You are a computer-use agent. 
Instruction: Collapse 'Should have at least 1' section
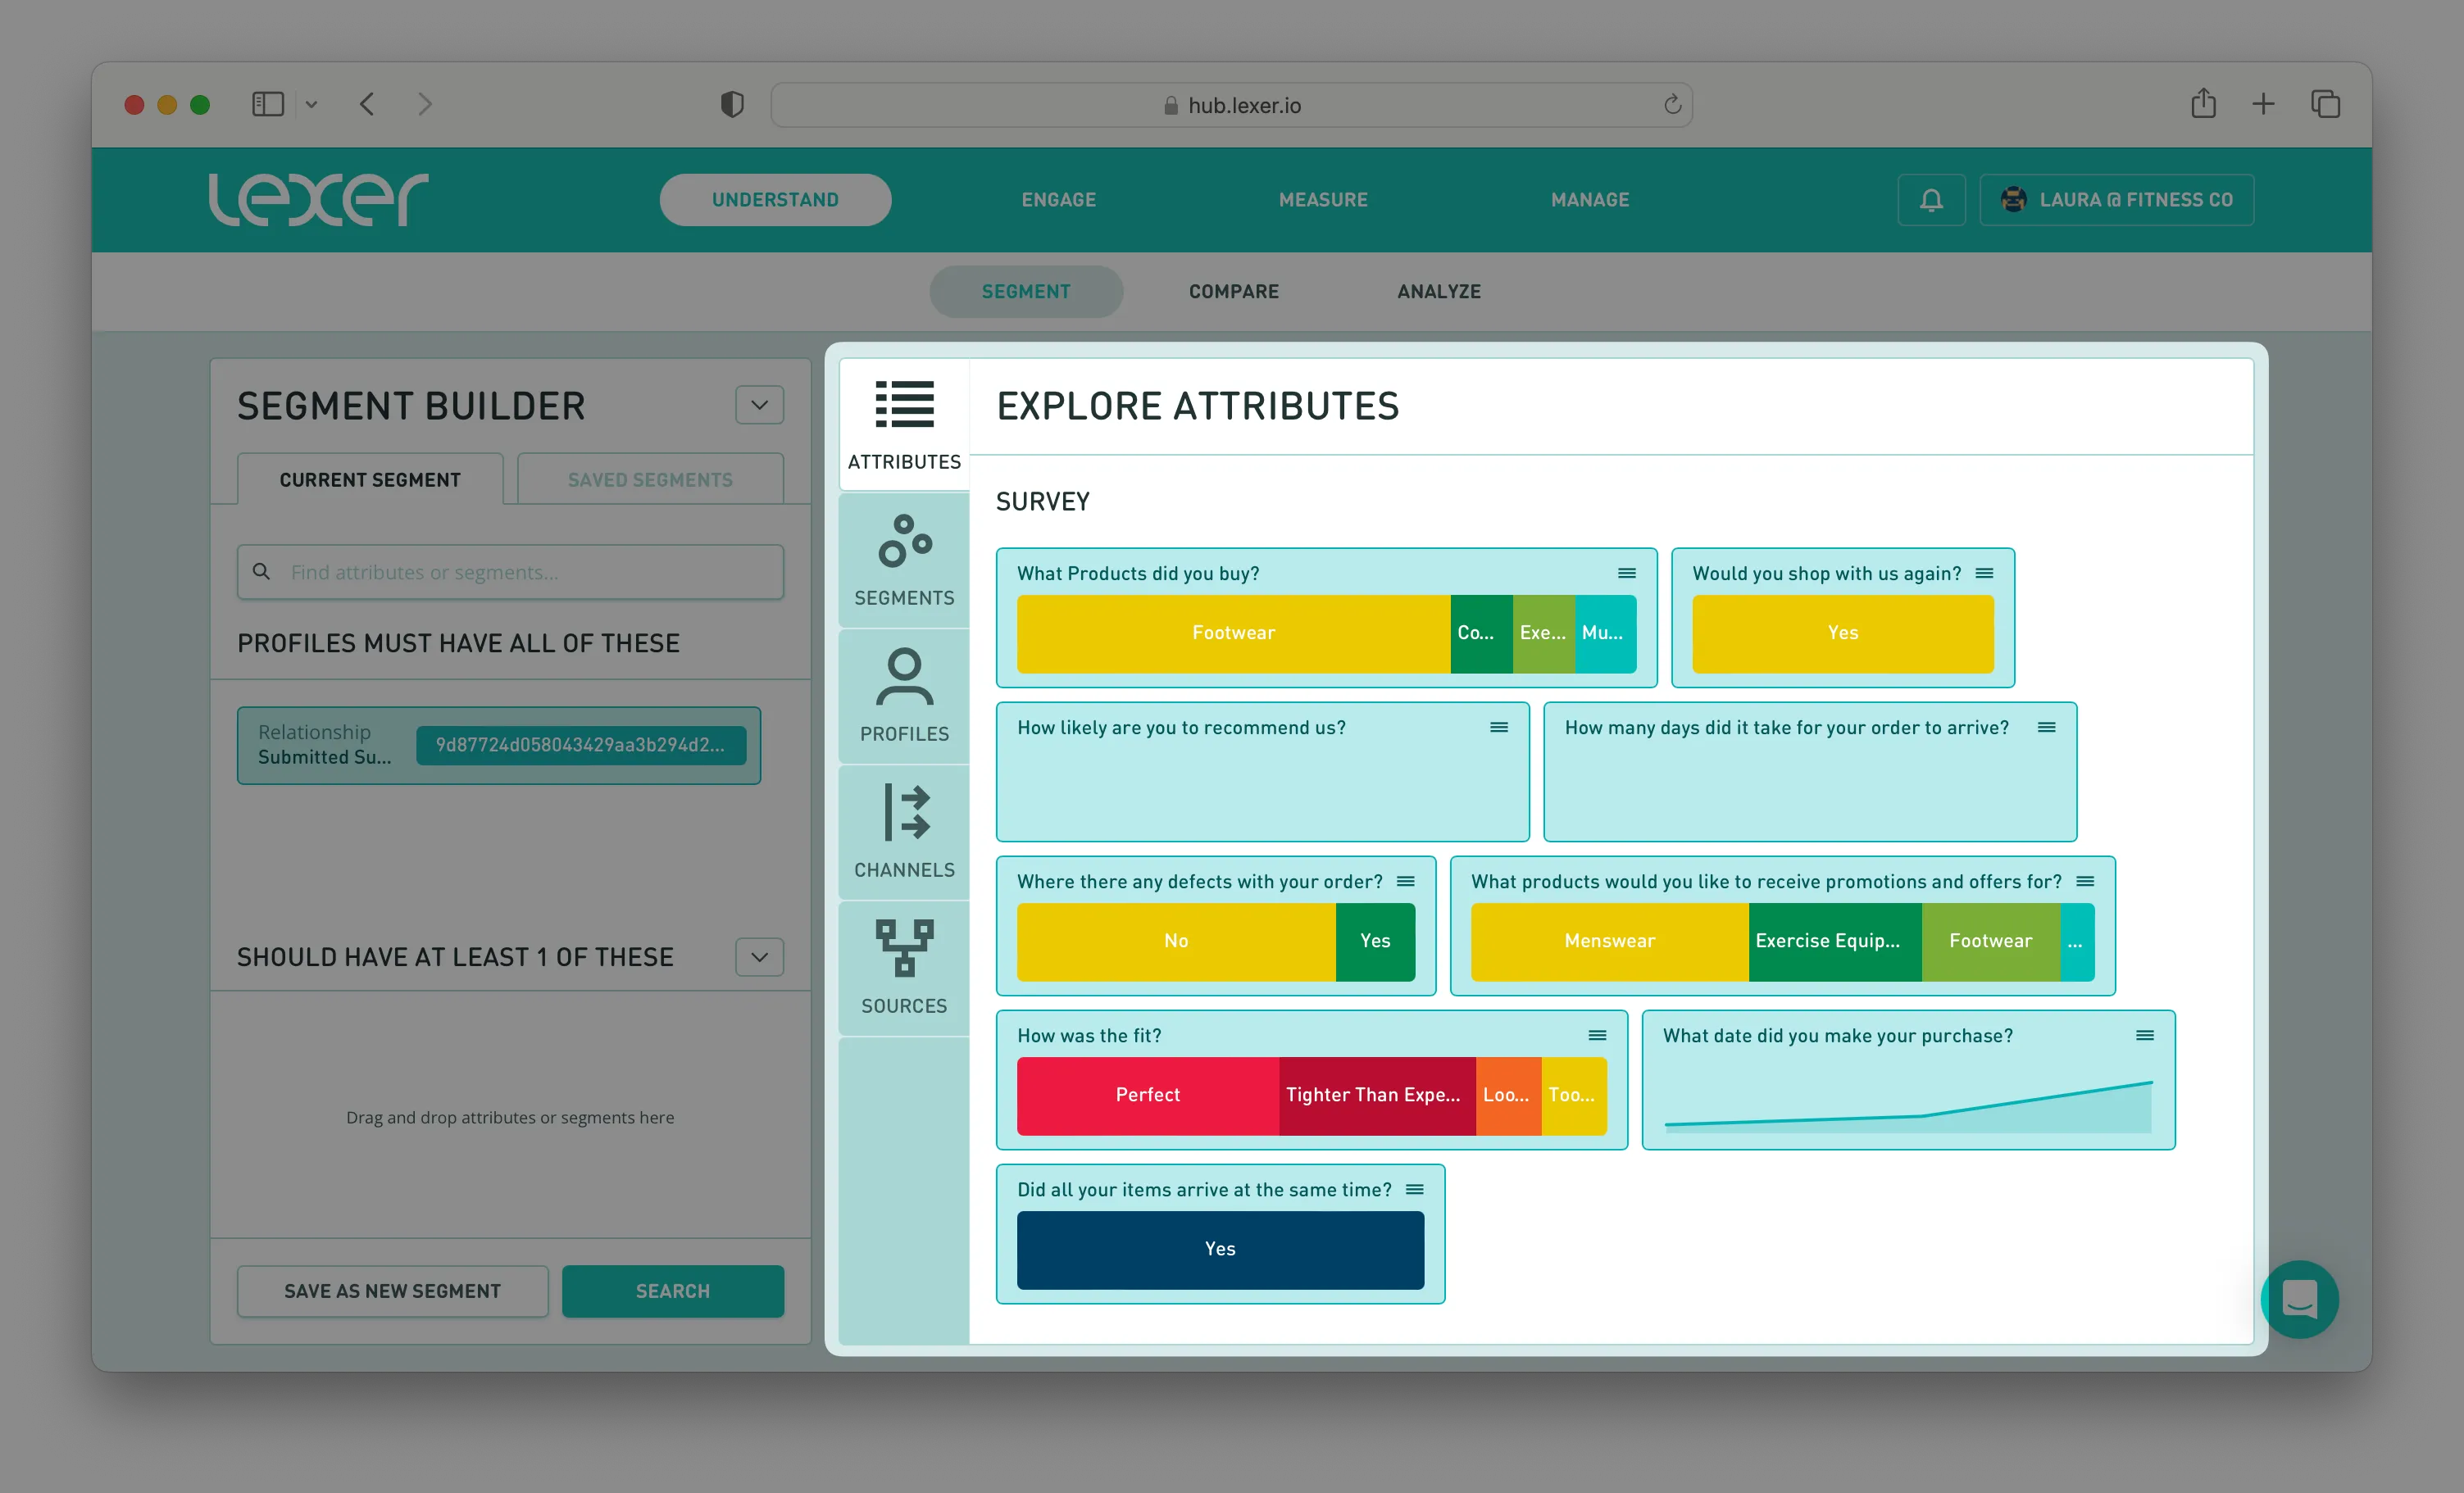point(759,957)
